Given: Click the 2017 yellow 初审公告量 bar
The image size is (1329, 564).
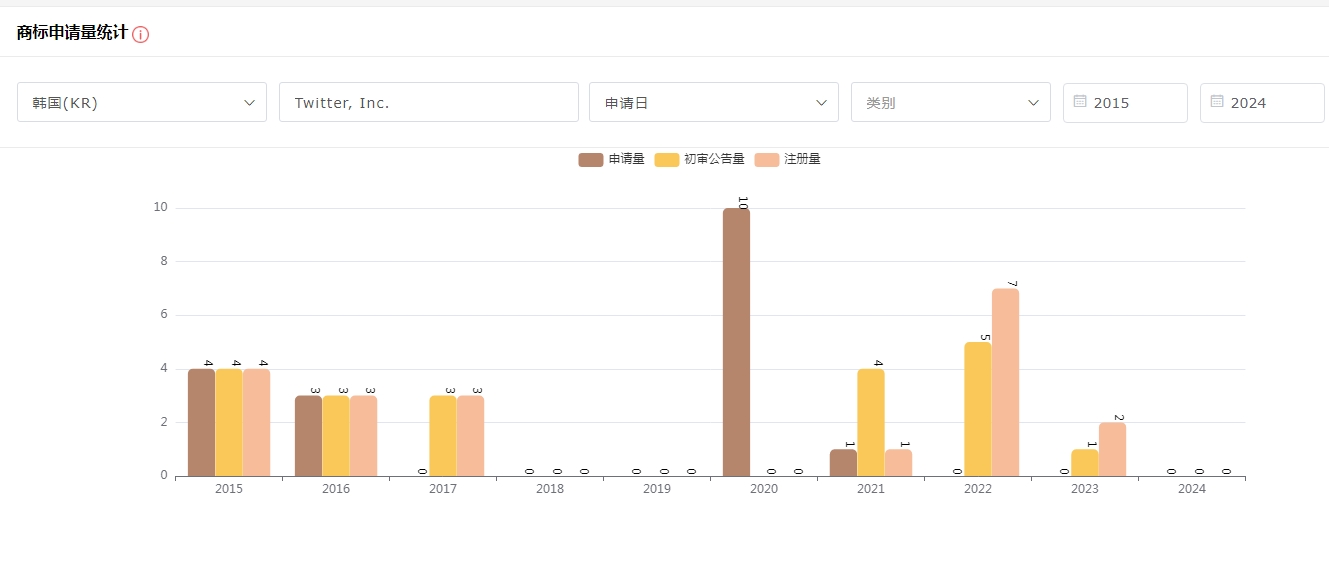Looking at the screenshot, I should (443, 436).
